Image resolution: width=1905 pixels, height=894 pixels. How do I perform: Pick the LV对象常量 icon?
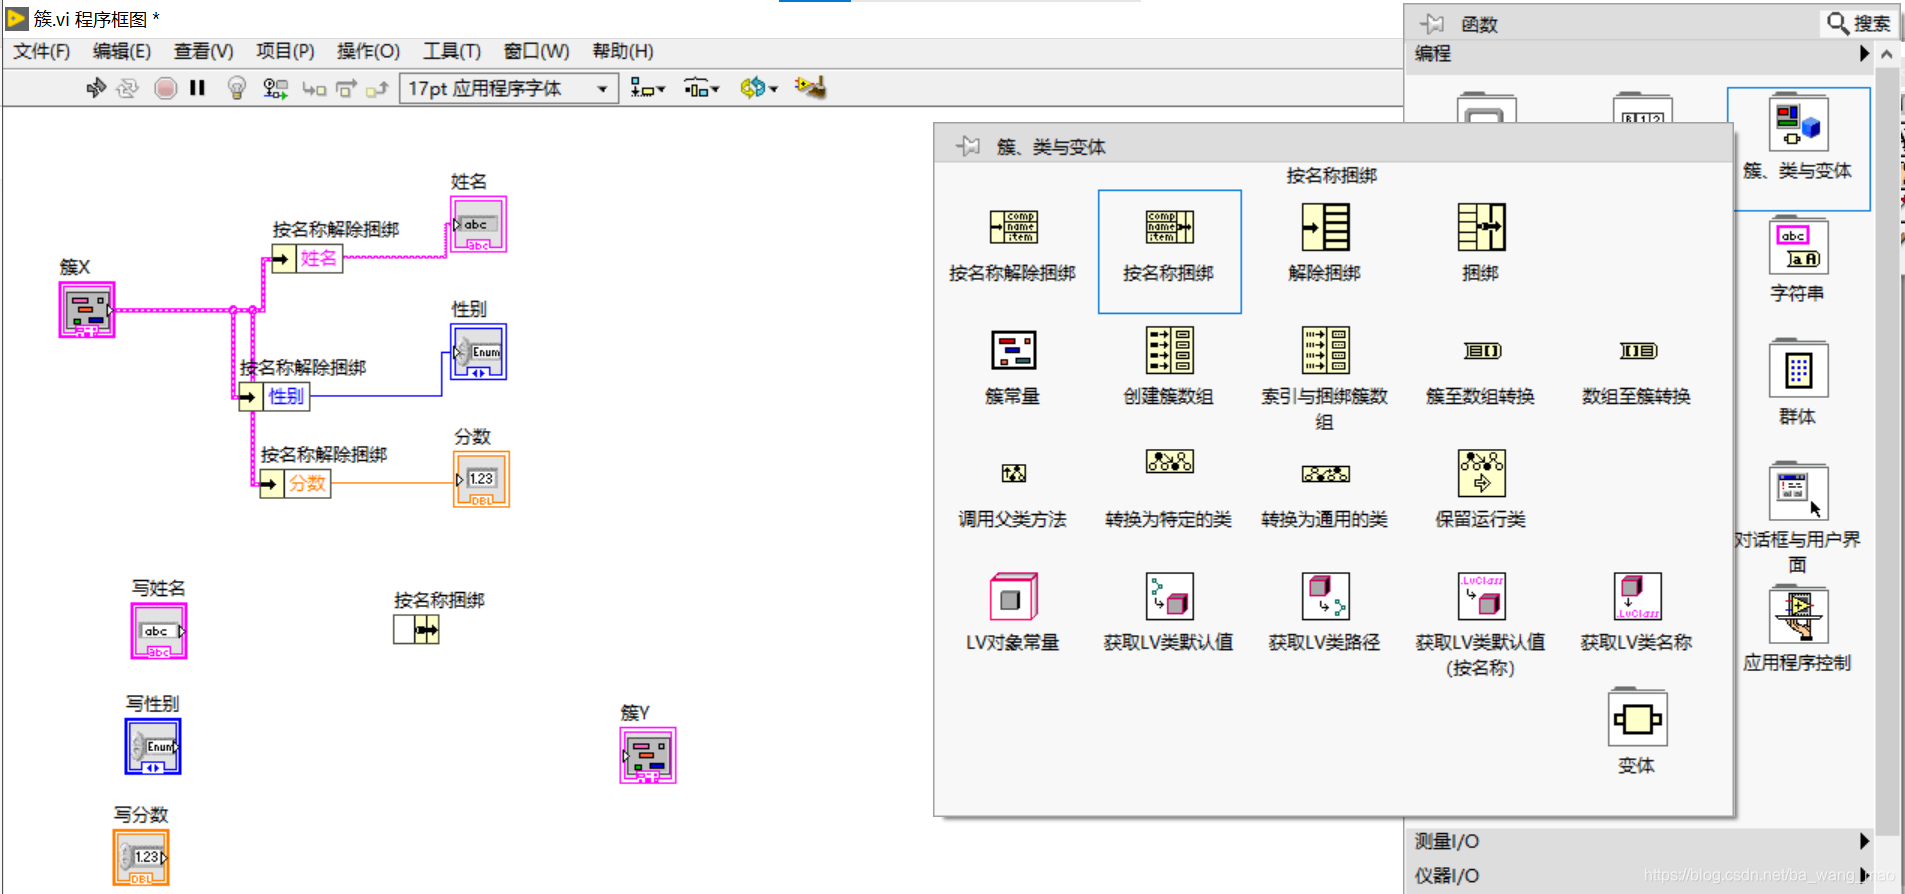1013,597
